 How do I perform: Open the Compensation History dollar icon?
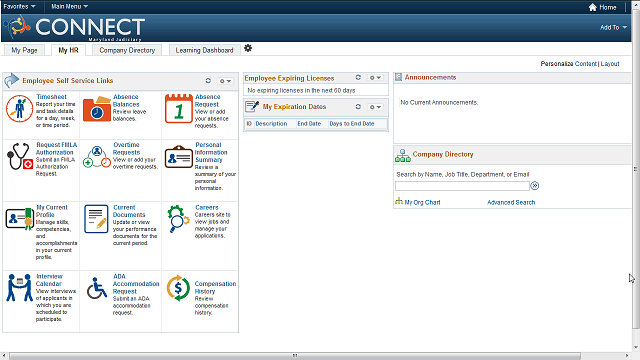178,288
